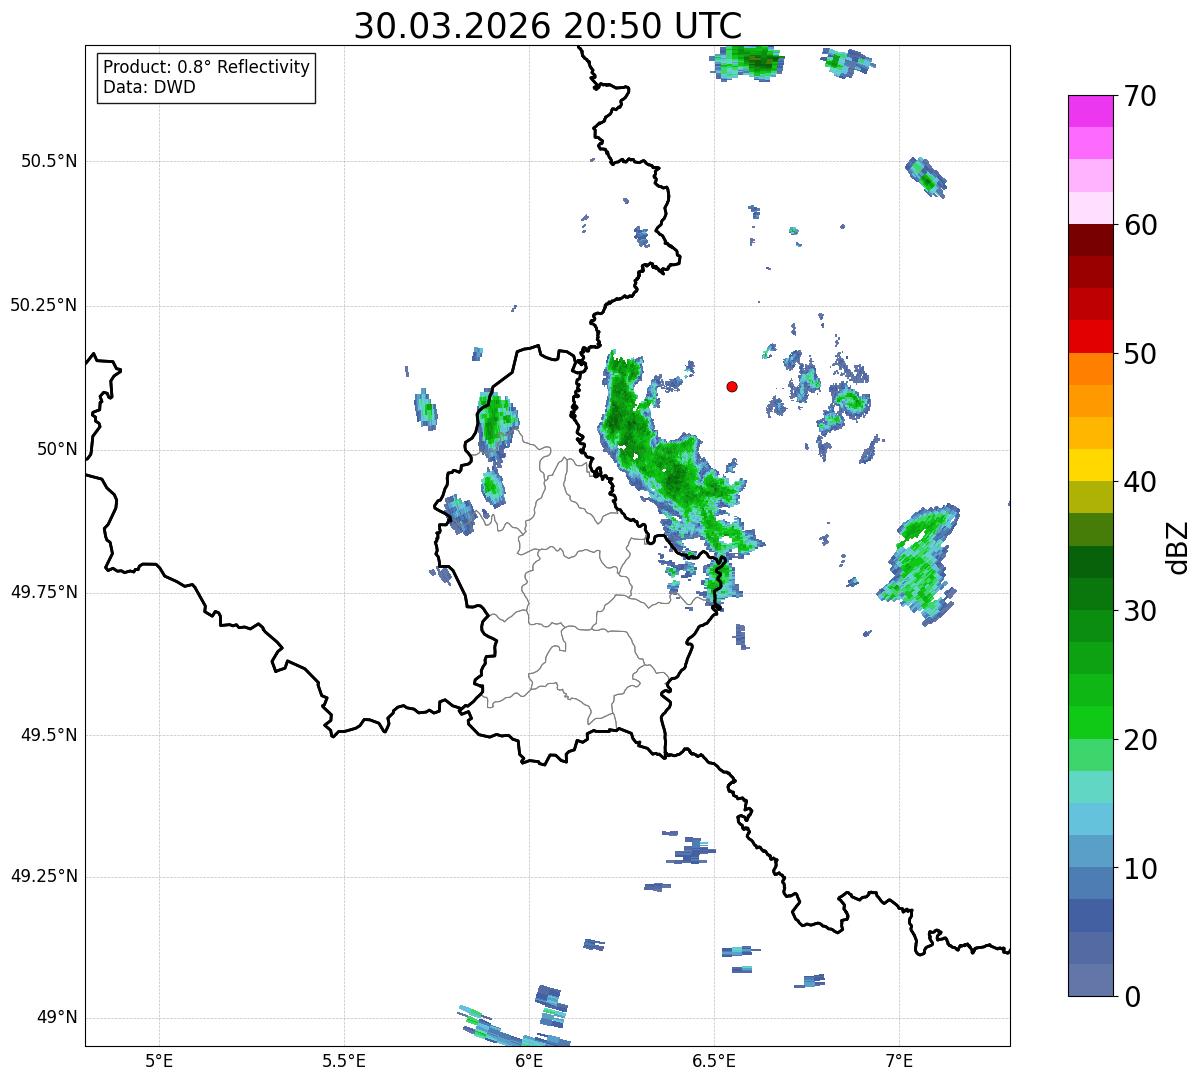Click the latitude label 50.5°N
This screenshot has width=1202, height=1081.
49,161
